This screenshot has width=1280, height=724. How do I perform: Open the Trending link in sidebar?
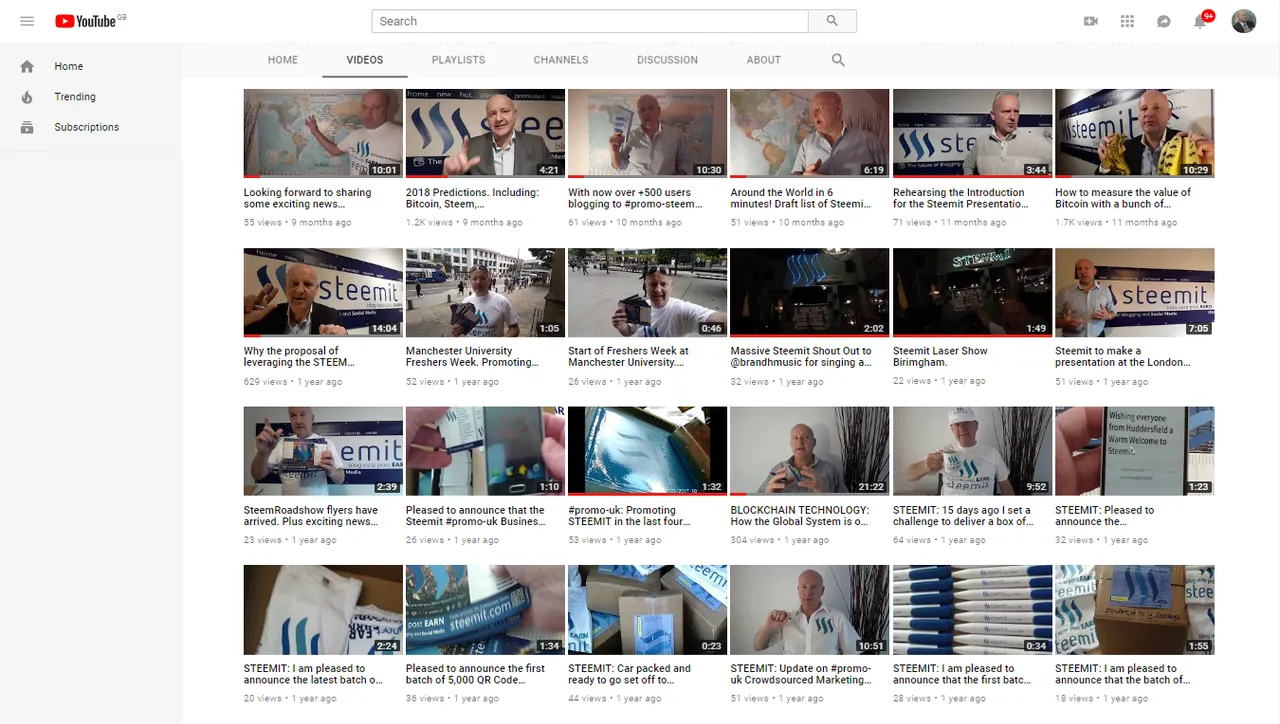pos(75,97)
